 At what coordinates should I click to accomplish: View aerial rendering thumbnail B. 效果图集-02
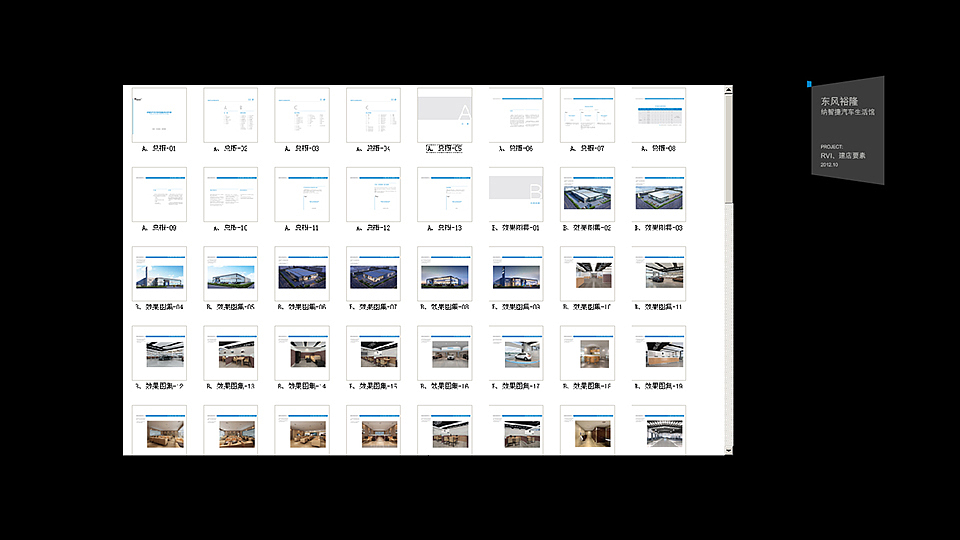click(x=587, y=194)
